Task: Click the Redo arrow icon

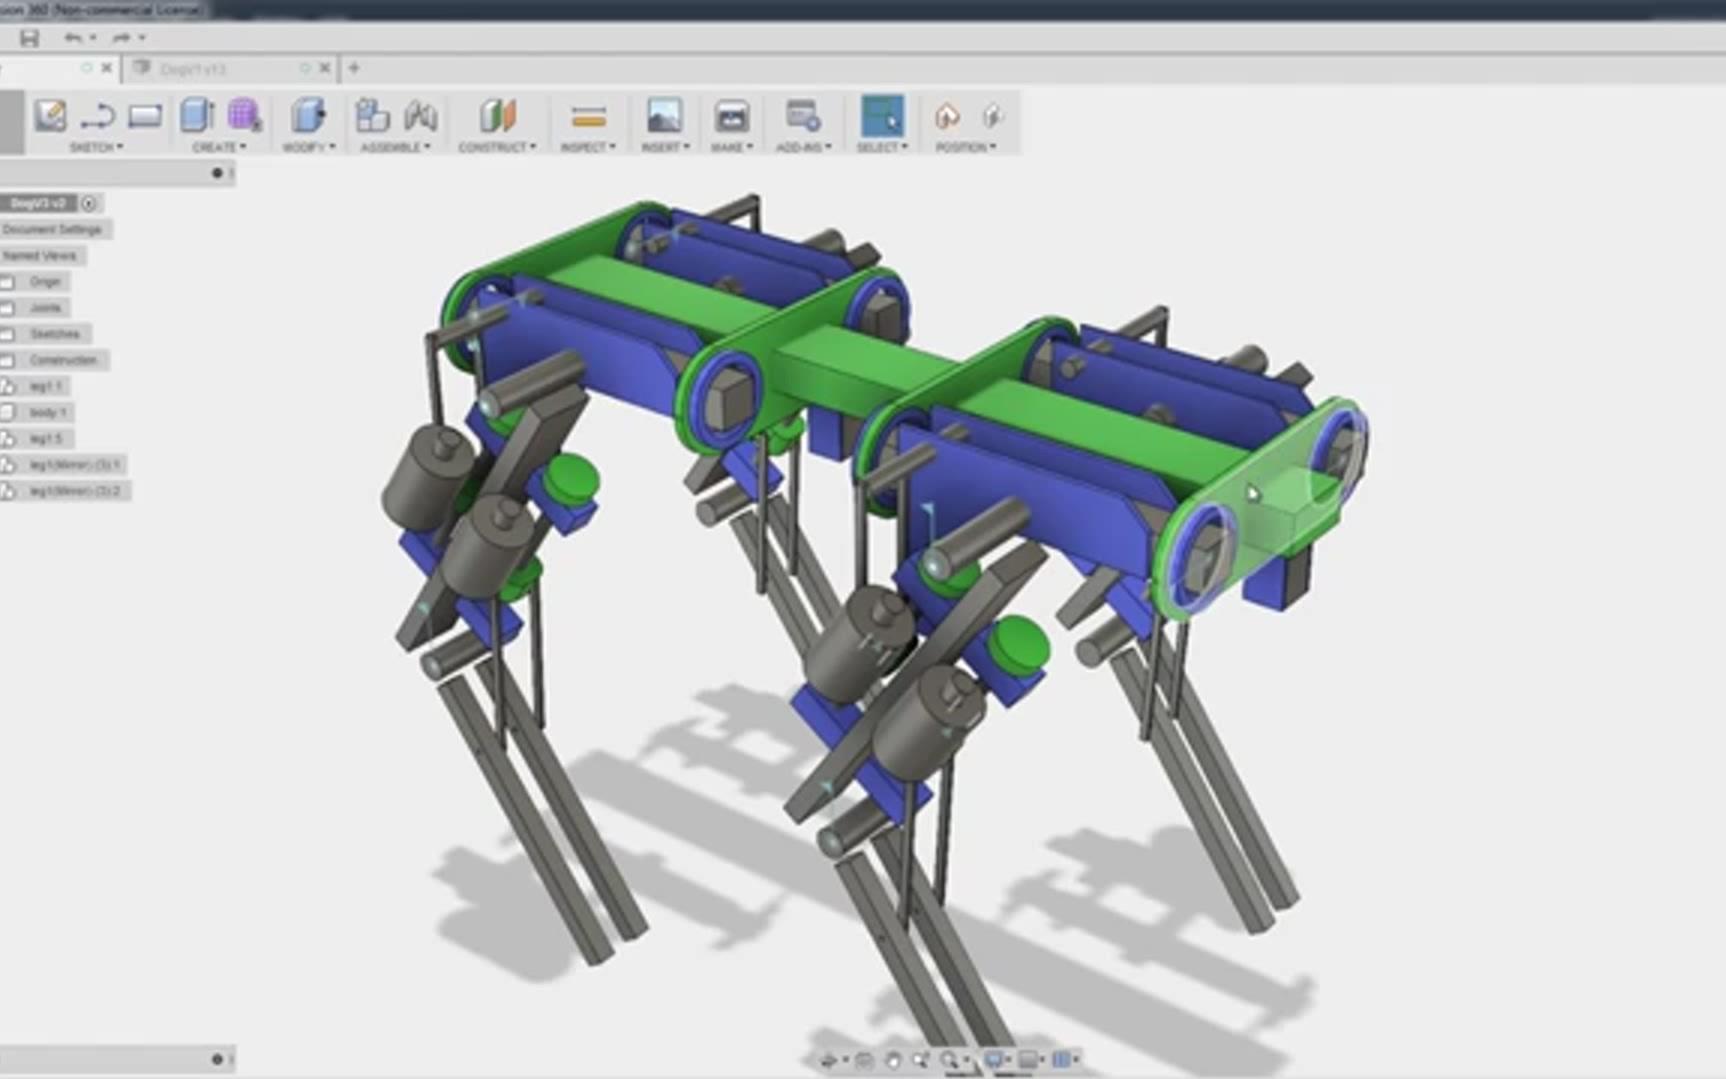Action: click(x=121, y=38)
